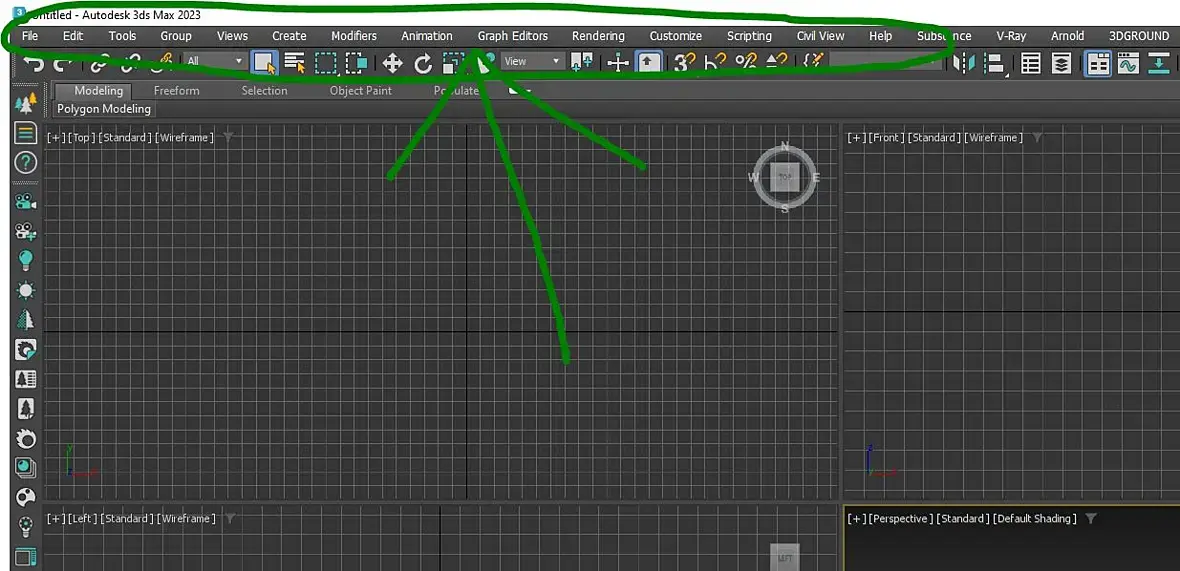
Task: Open the [Default Shading] menu in Perspective viewport
Action: coord(1035,518)
